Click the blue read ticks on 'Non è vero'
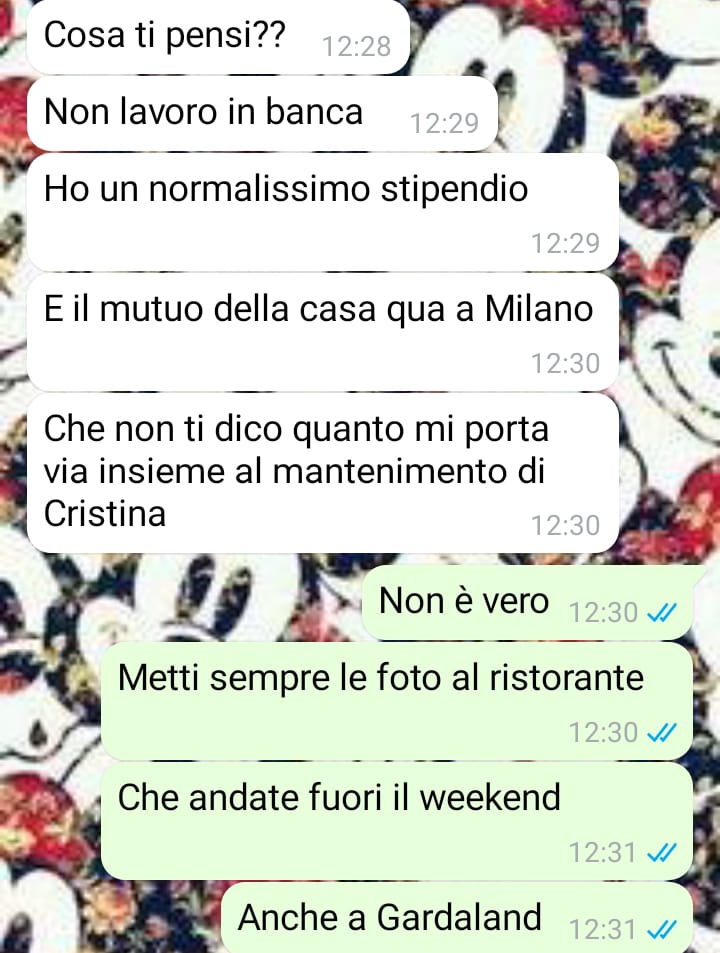 click(662, 613)
